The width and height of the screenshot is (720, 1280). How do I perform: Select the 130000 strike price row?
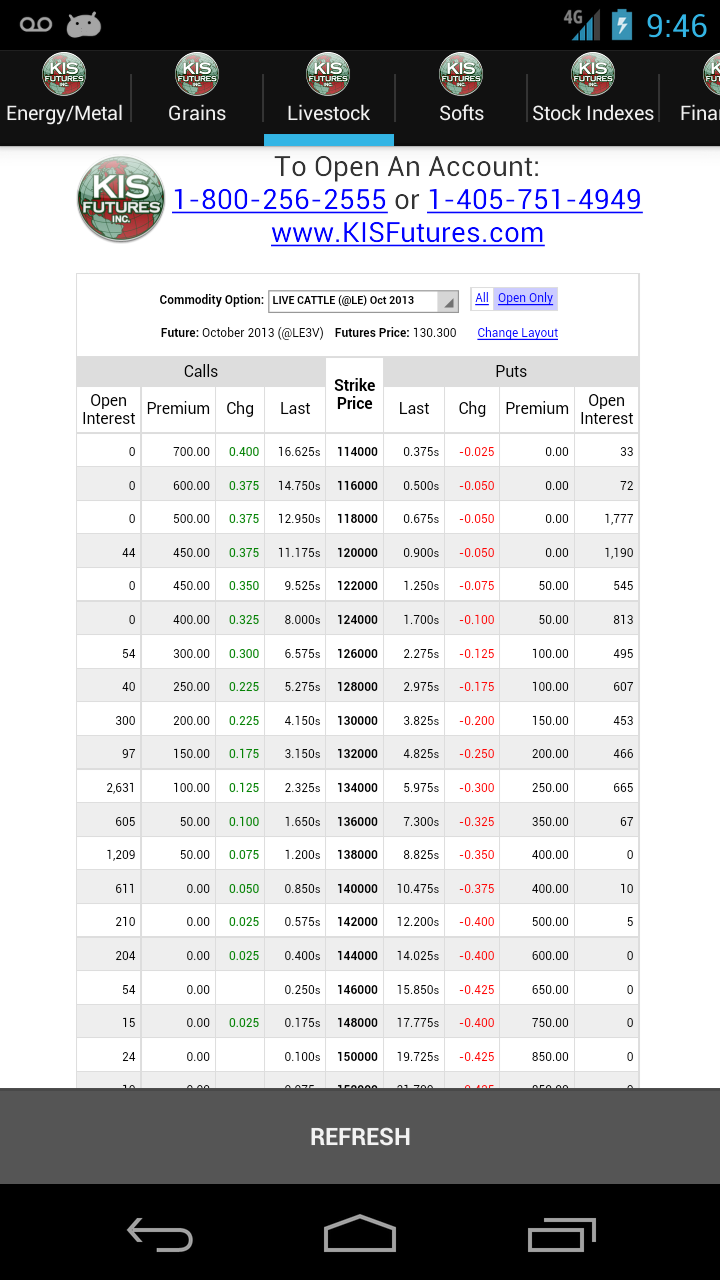(356, 720)
